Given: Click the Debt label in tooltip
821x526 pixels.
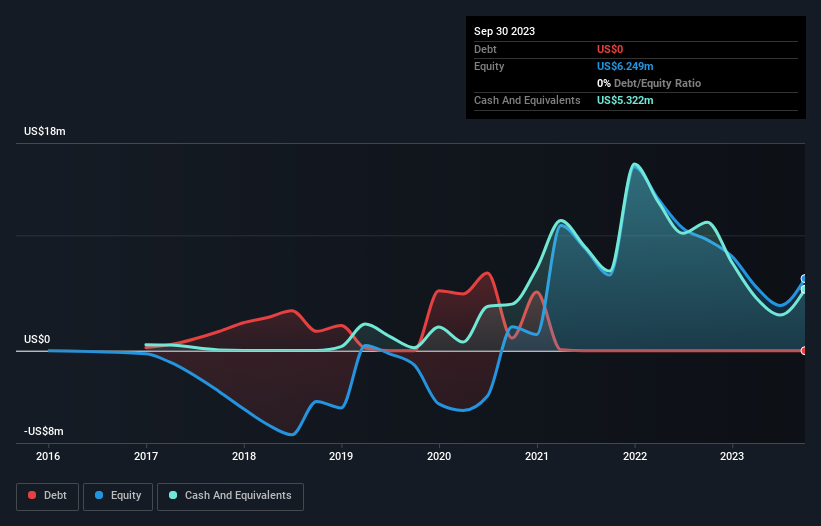Looking at the screenshot, I should coord(485,49).
